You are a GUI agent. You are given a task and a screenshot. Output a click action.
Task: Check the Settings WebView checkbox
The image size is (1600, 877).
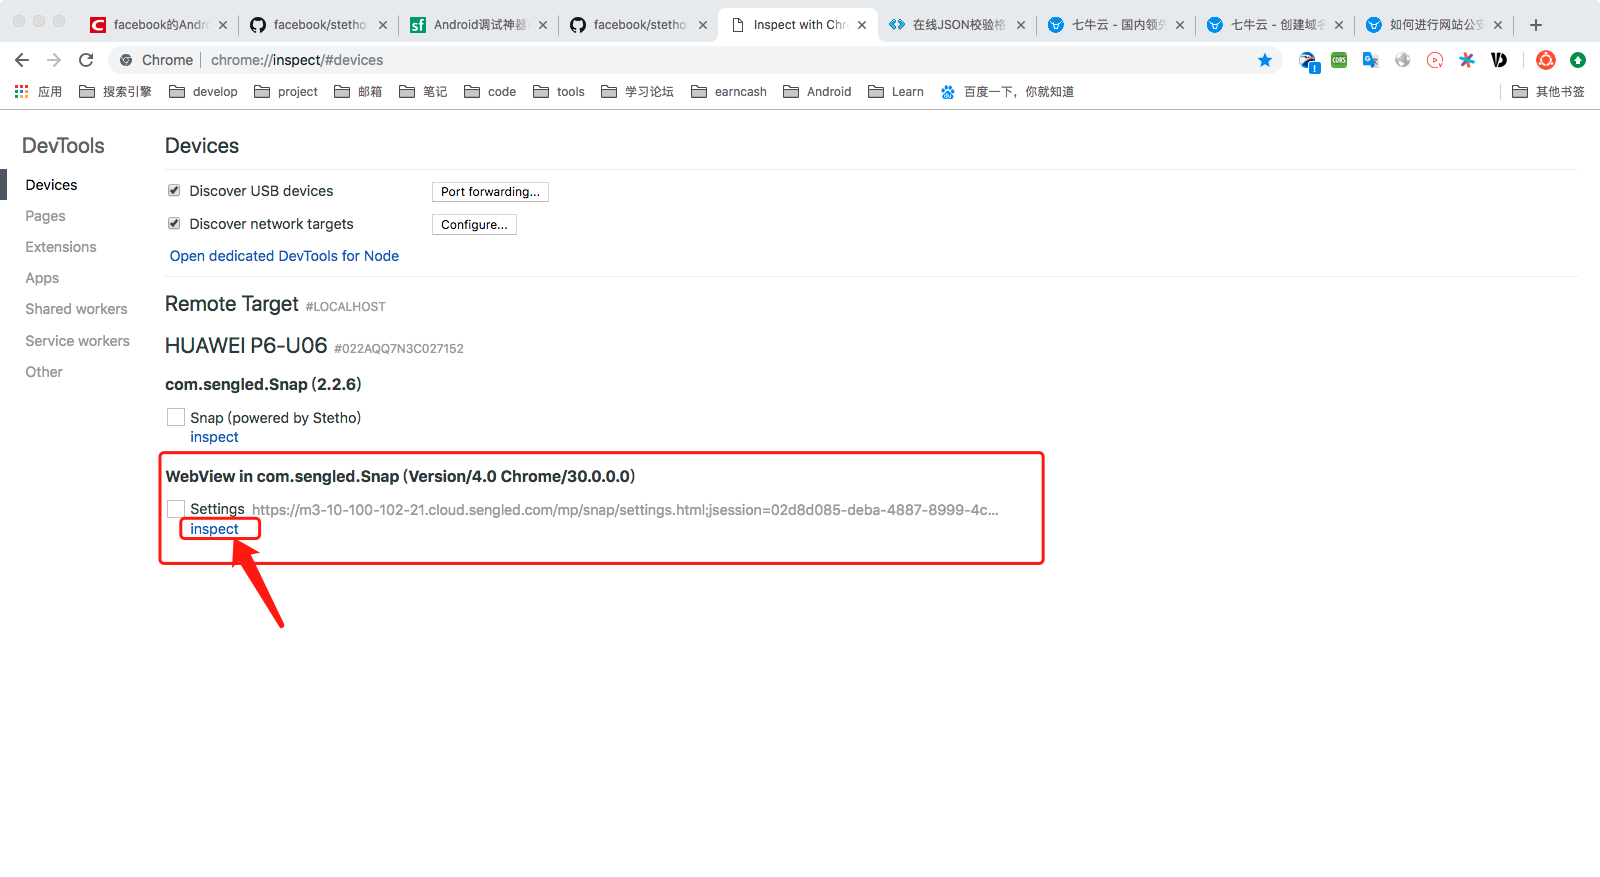(x=176, y=509)
